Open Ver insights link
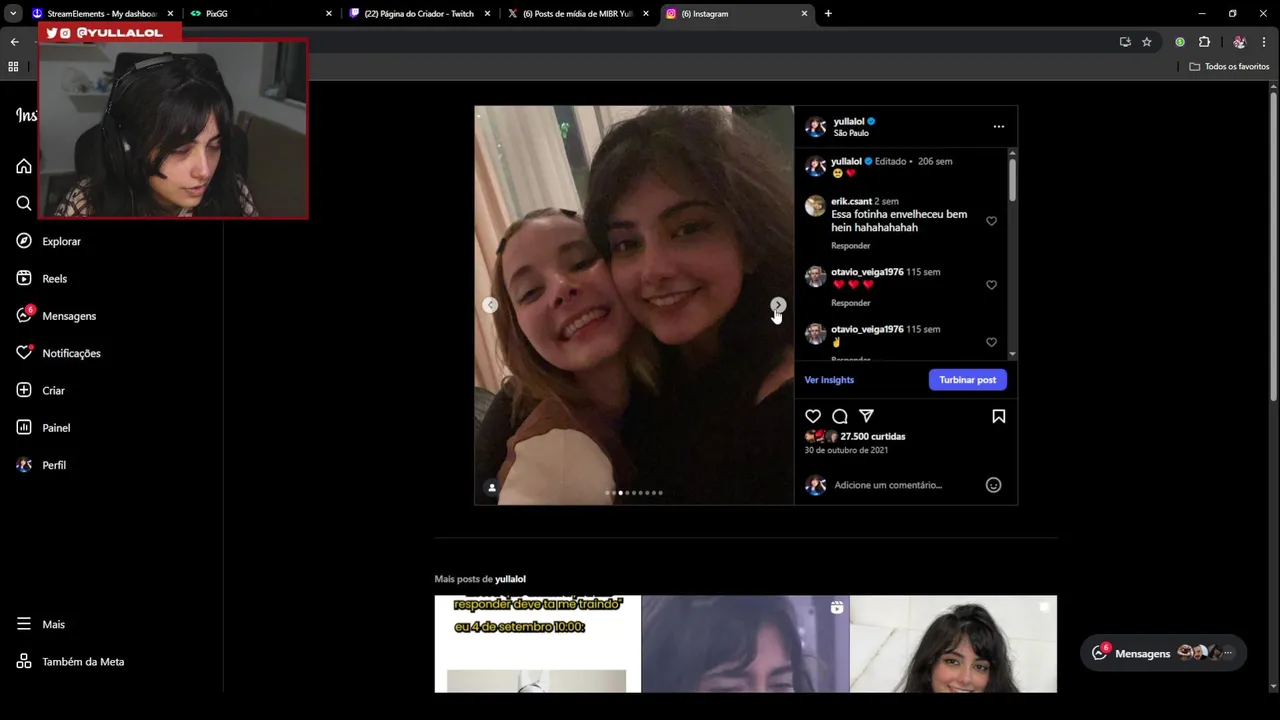 [x=829, y=380]
